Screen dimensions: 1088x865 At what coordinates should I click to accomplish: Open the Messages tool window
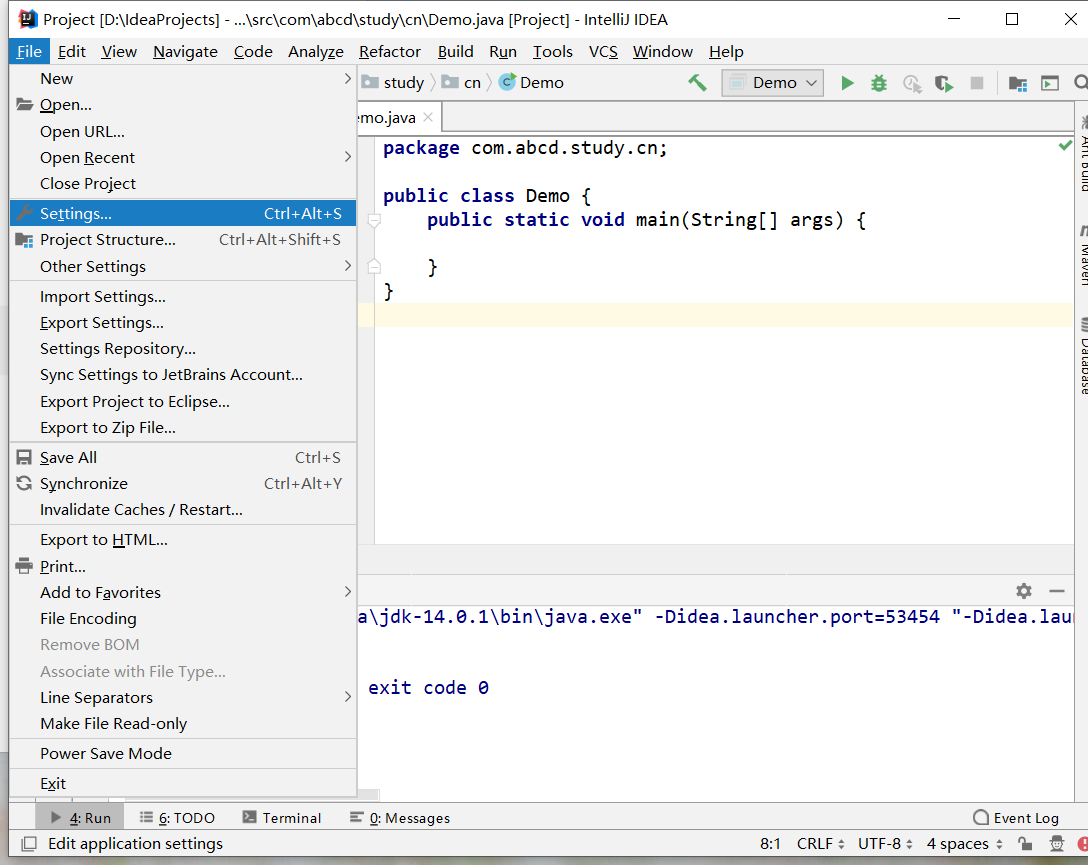point(400,818)
